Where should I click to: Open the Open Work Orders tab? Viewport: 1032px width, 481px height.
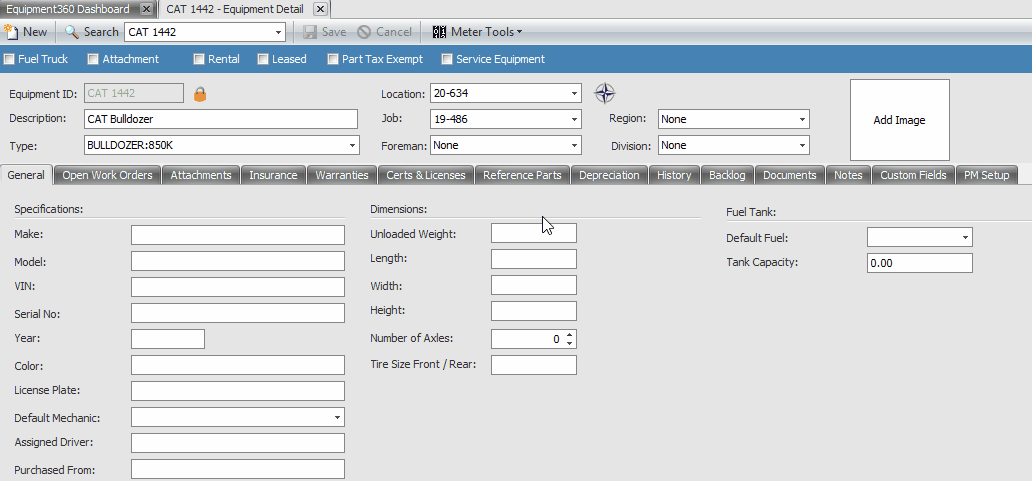pyautogui.click(x=107, y=175)
